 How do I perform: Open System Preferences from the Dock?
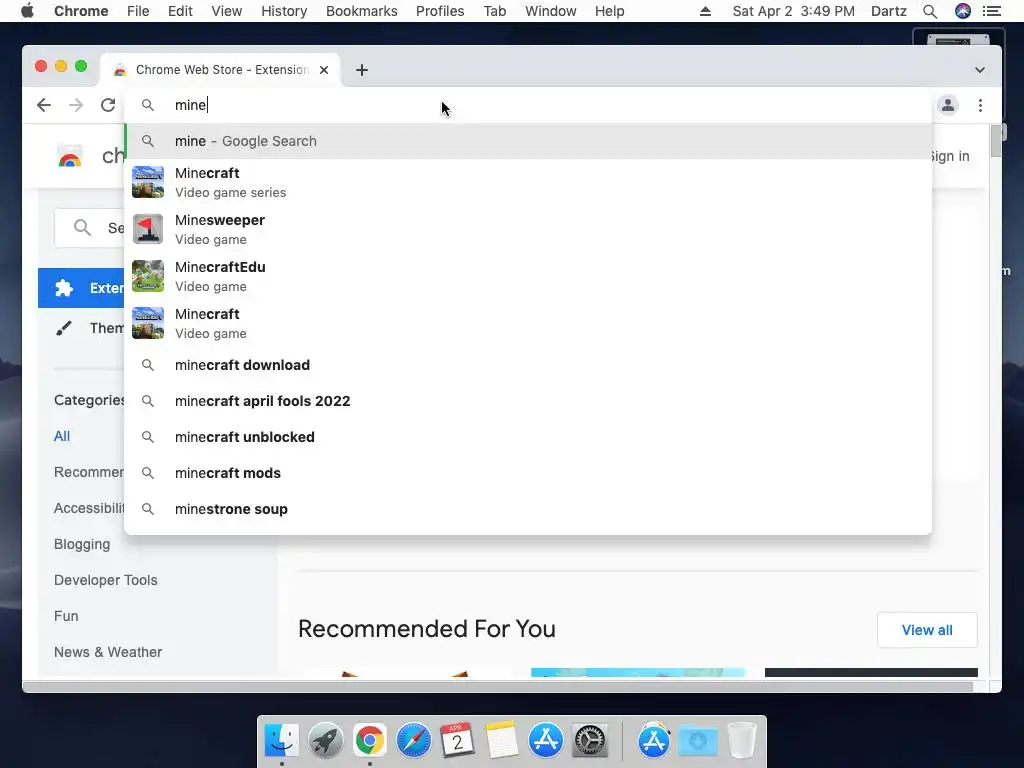click(590, 740)
